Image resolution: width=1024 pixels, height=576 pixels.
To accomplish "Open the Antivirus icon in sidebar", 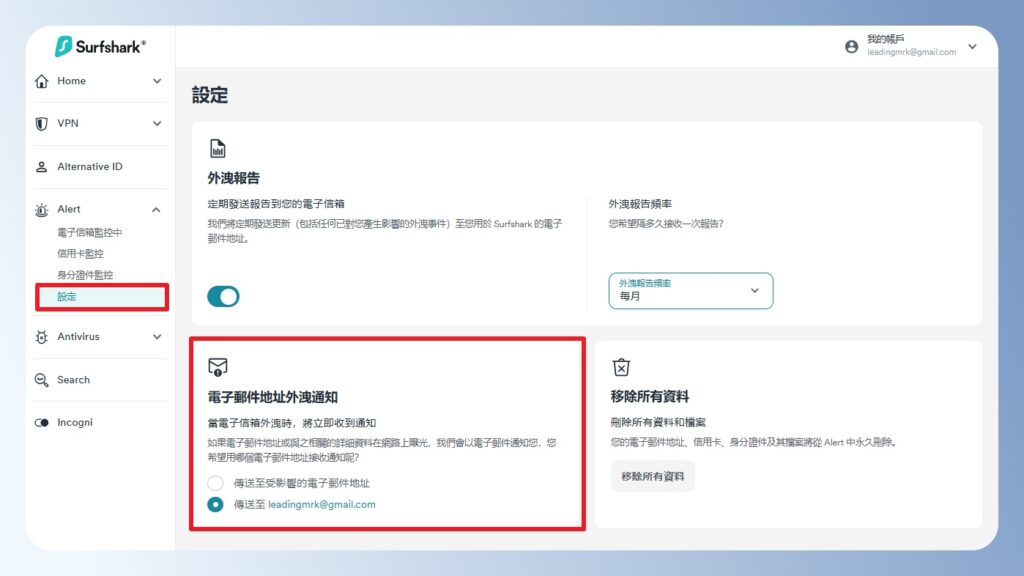I will [x=40, y=337].
